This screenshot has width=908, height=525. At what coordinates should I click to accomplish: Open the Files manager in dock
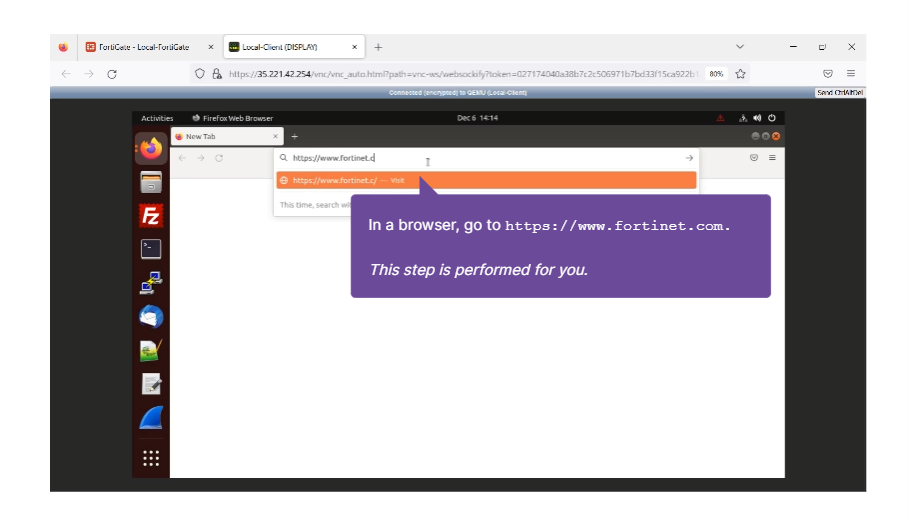click(x=151, y=182)
